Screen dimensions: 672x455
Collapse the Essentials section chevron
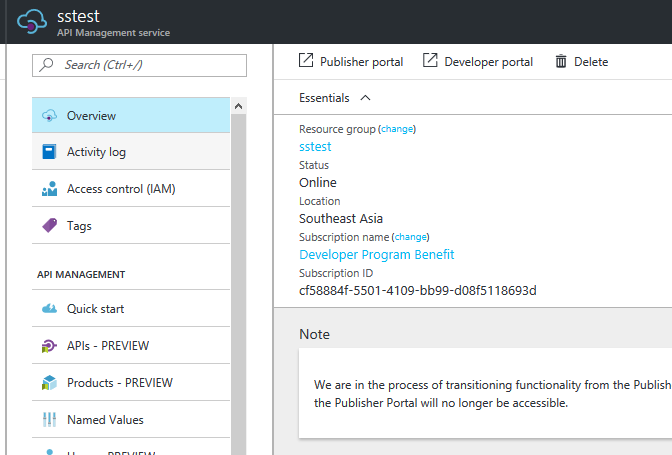coord(365,98)
